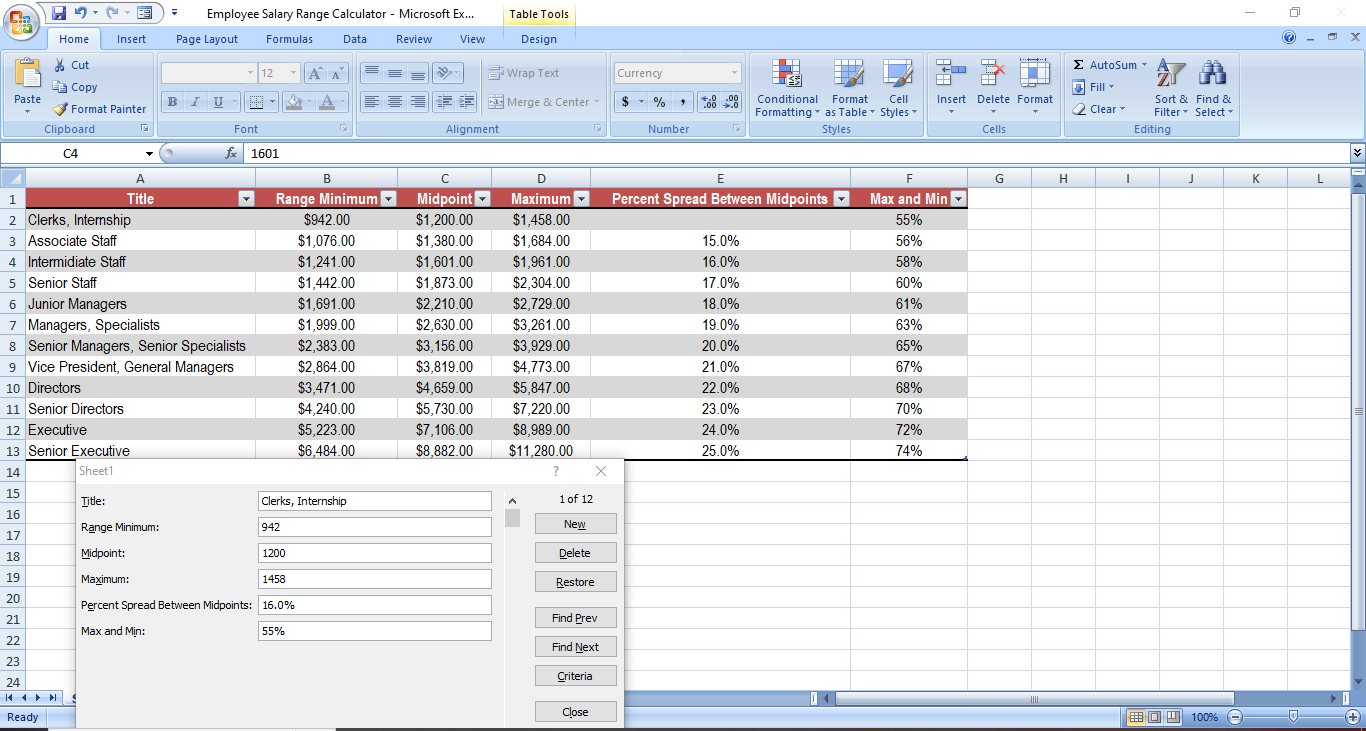Toggle Underline formatting
The height and width of the screenshot is (731, 1366).
(217, 102)
